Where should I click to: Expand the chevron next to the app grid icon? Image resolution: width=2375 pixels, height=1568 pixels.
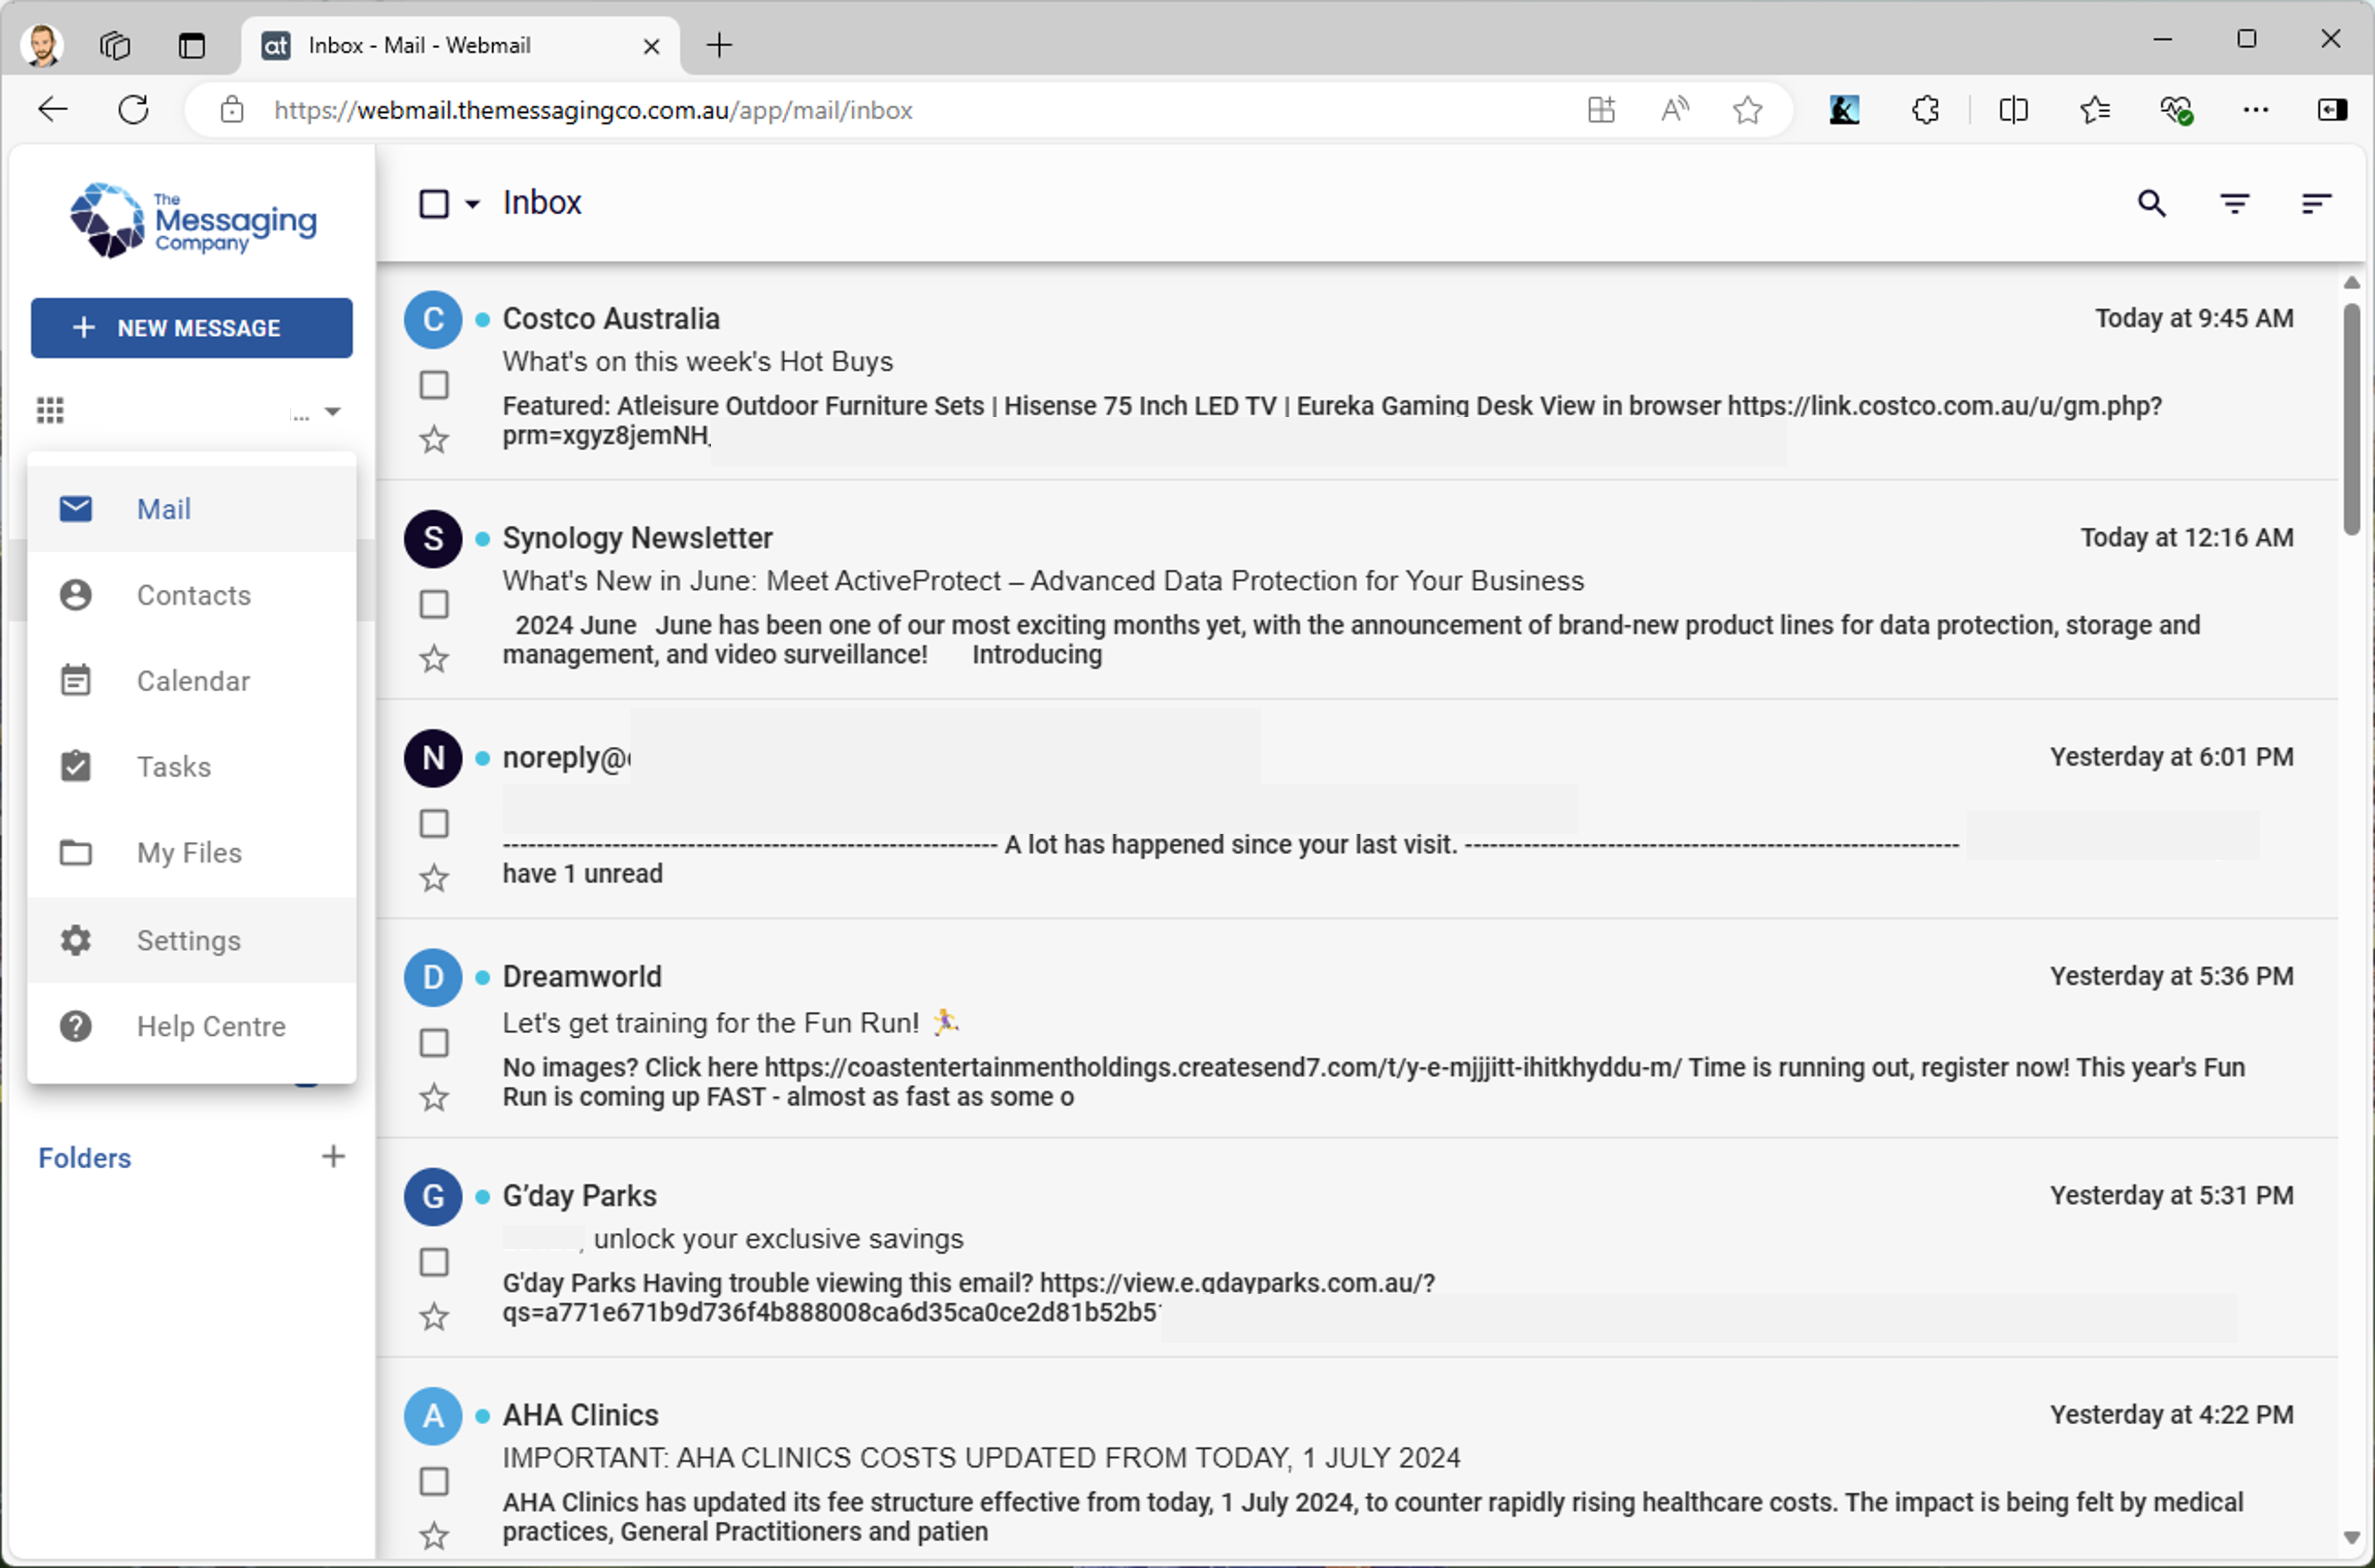pos(333,410)
